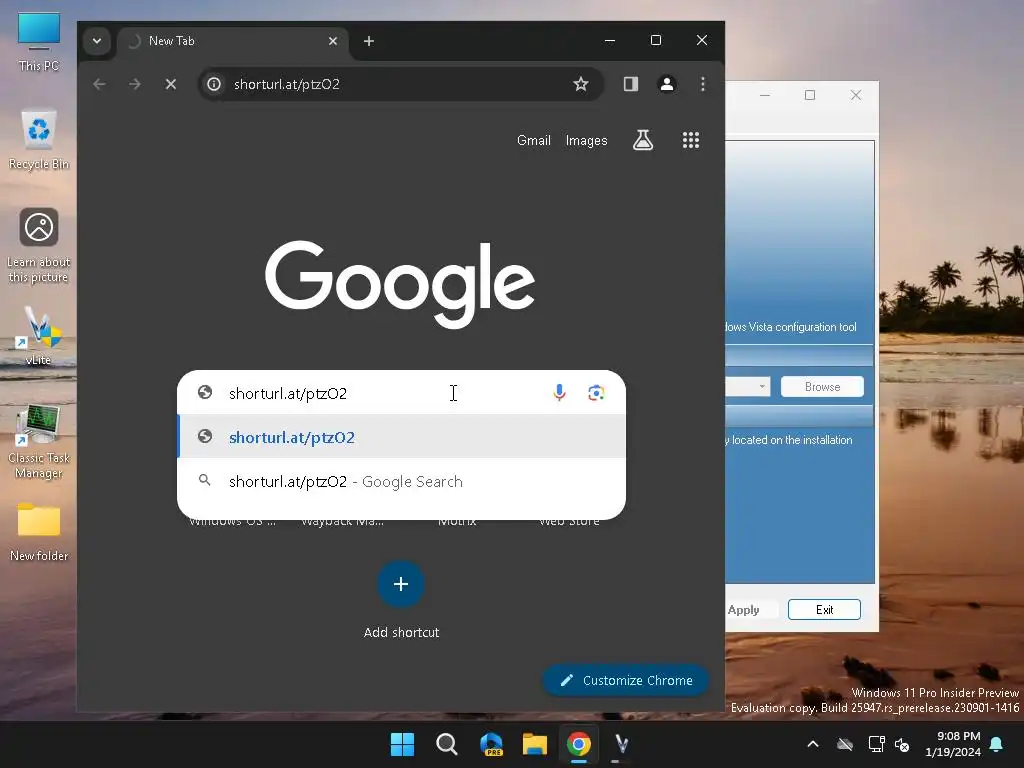Image resolution: width=1024 pixels, height=768 pixels.
Task: Open the OneDrive tray icon
Action: click(x=845, y=744)
